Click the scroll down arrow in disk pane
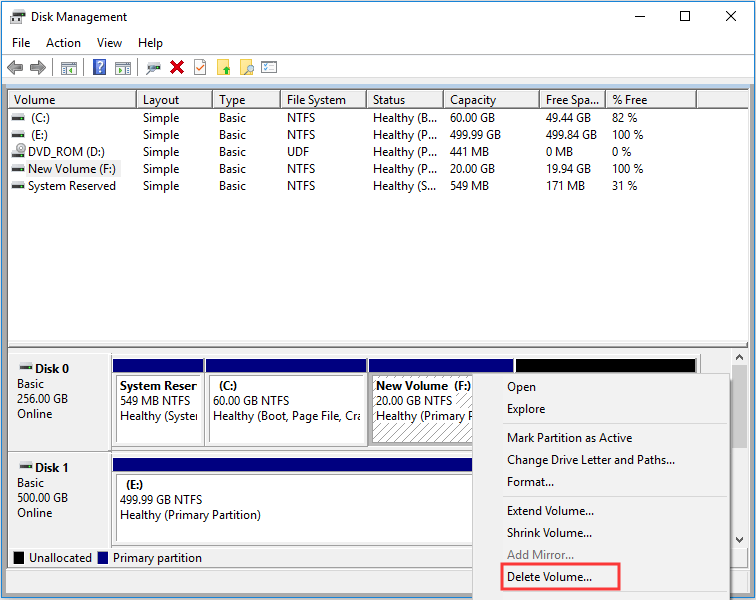Screen dimensions: 756x600 point(739,540)
